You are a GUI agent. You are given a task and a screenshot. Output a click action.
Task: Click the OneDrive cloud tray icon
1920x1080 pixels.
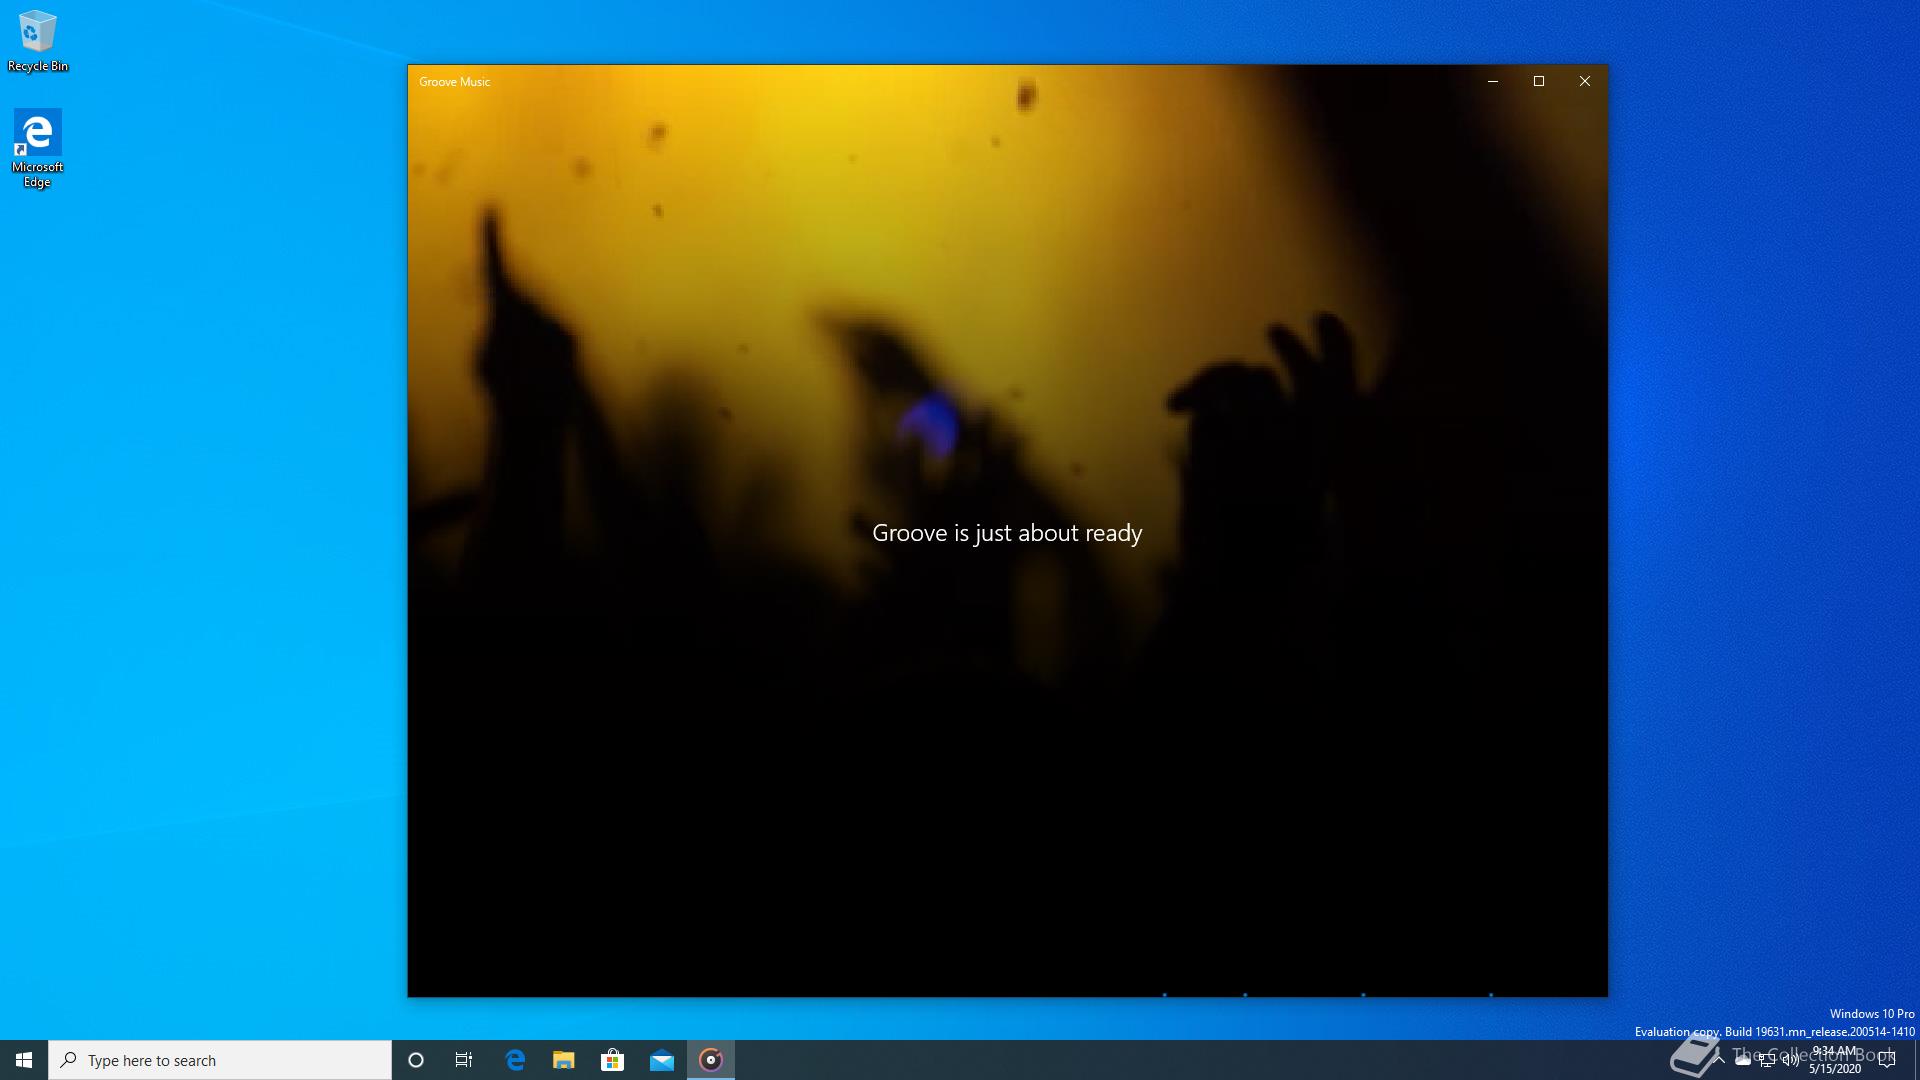tap(1743, 1060)
